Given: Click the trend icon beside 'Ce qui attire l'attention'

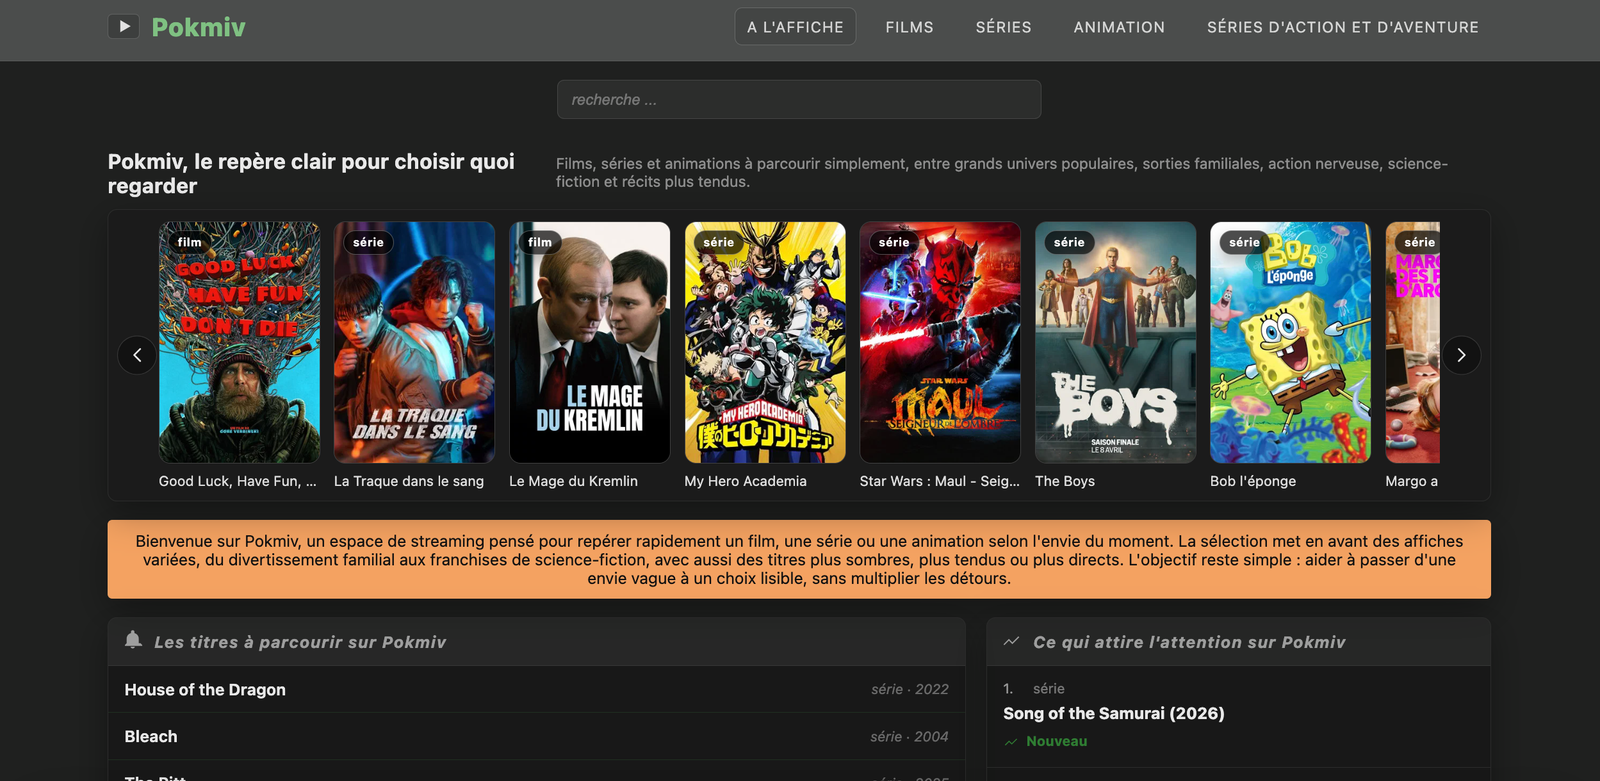Looking at the screenshot, I should 1012,641.
